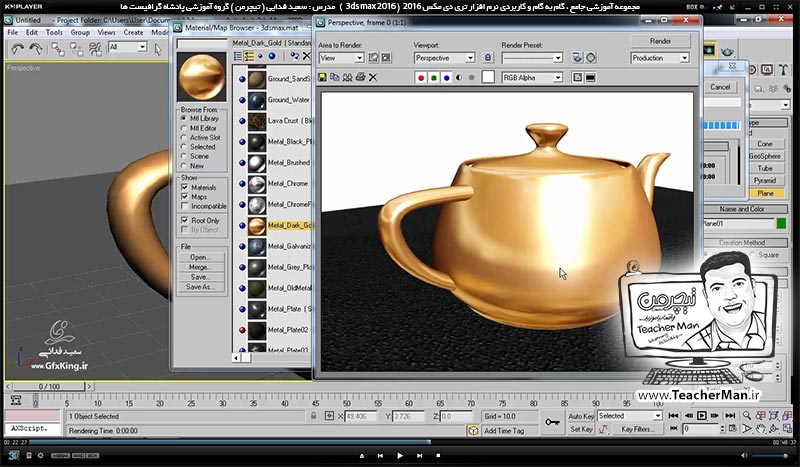The image size is (800, 467).
Task: Open Tools menu in 3ds Max
Action: coord(54,32)
